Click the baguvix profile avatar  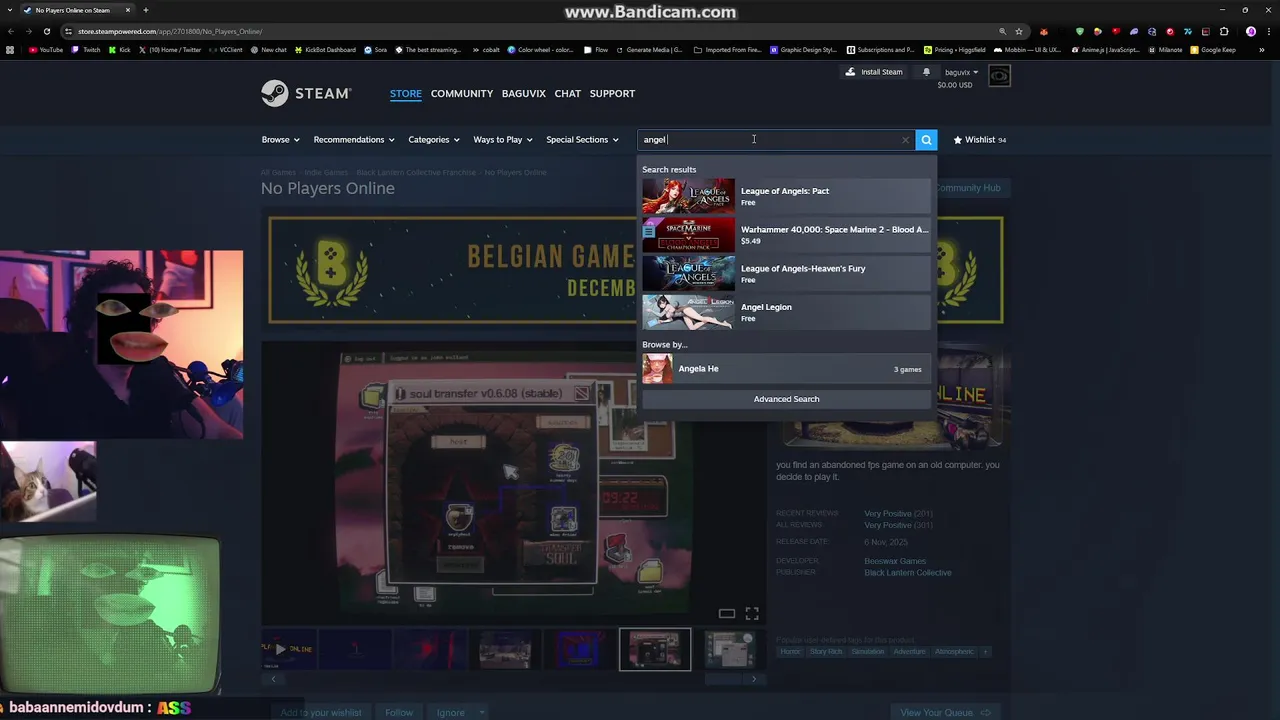click(x=999, y=76)
